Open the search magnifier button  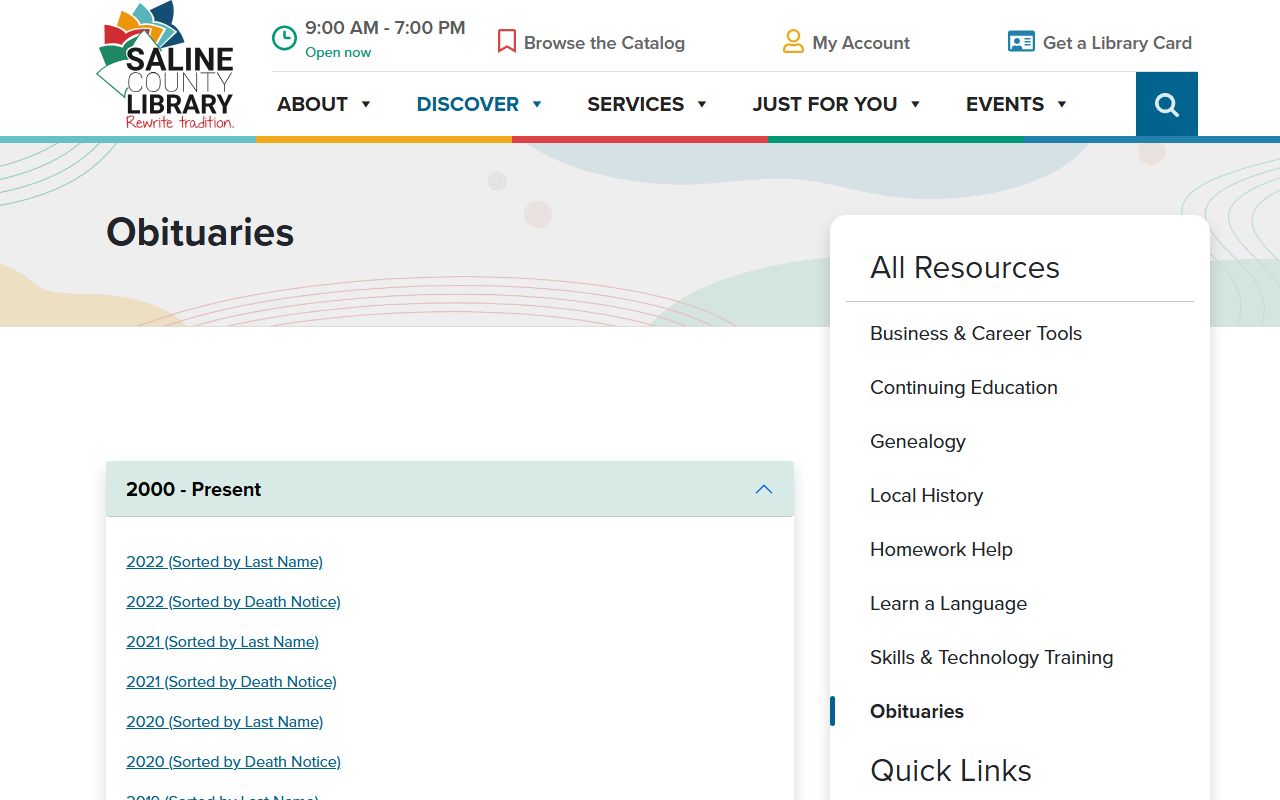click(x=1167, y=104)
